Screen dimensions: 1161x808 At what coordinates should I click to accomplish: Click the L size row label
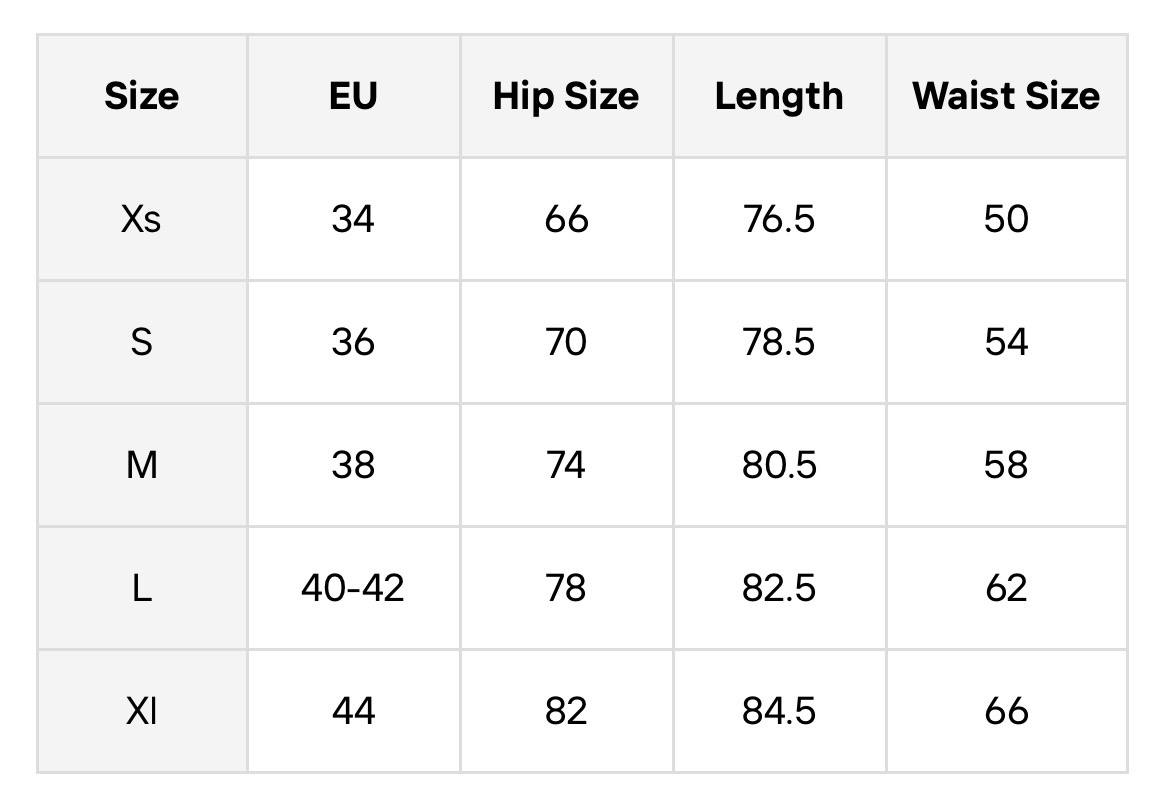[141, 588]
